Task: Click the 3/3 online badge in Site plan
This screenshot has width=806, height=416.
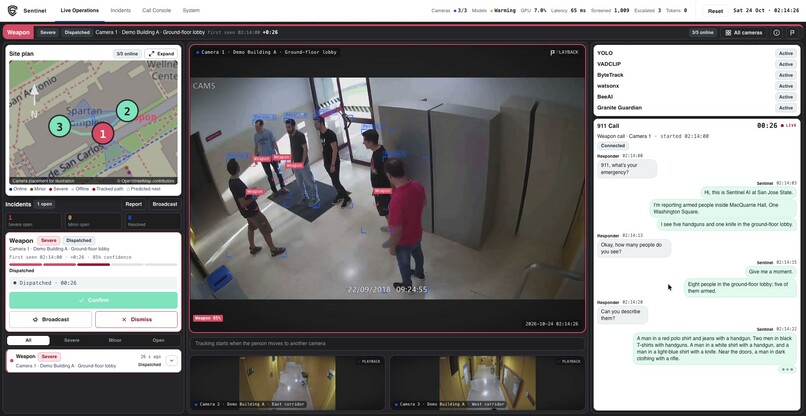Action: [x=127, y=53]
